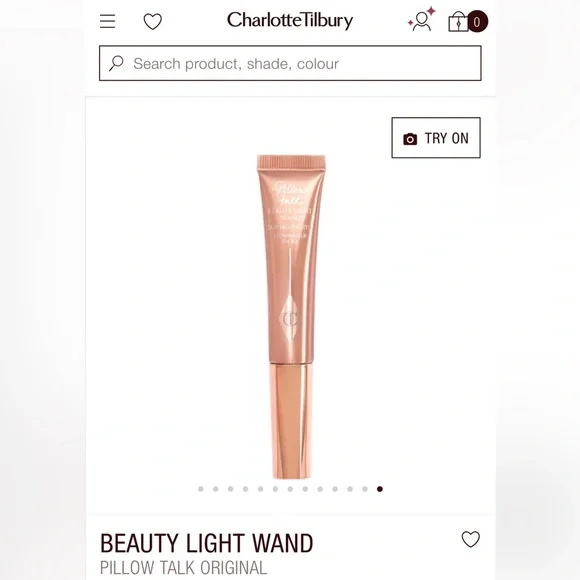The height and width of the screenshot is (580, 580).
Task: Click the cart count badge showing 0
Action: tap(477, 21)
